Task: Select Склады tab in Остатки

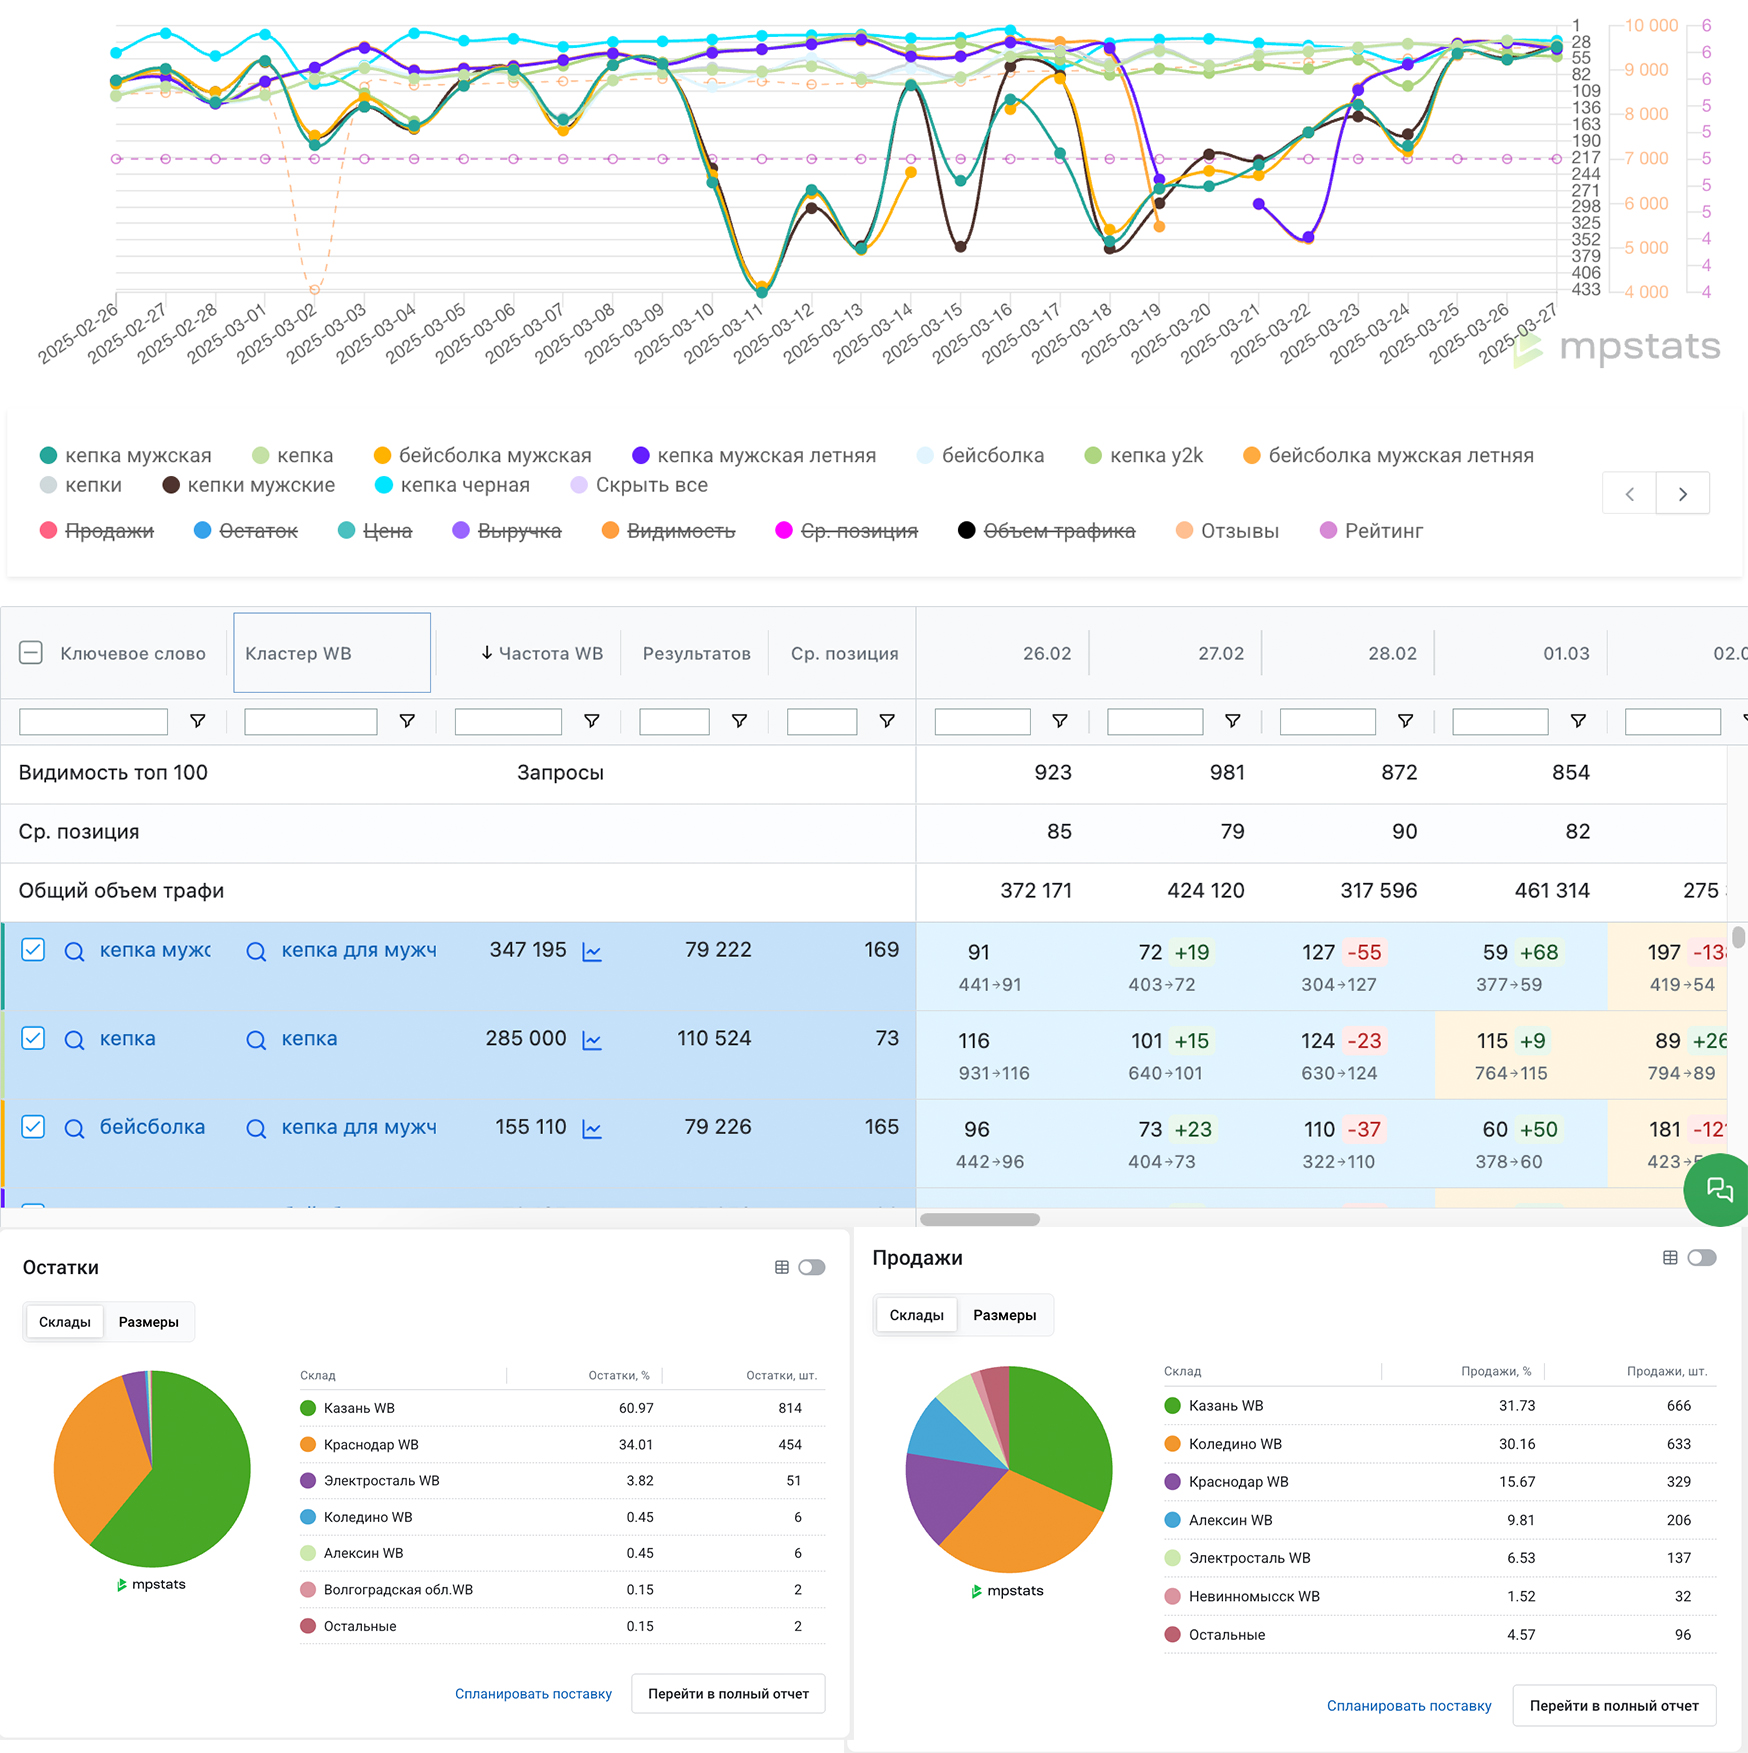Action: [65, 1322]
